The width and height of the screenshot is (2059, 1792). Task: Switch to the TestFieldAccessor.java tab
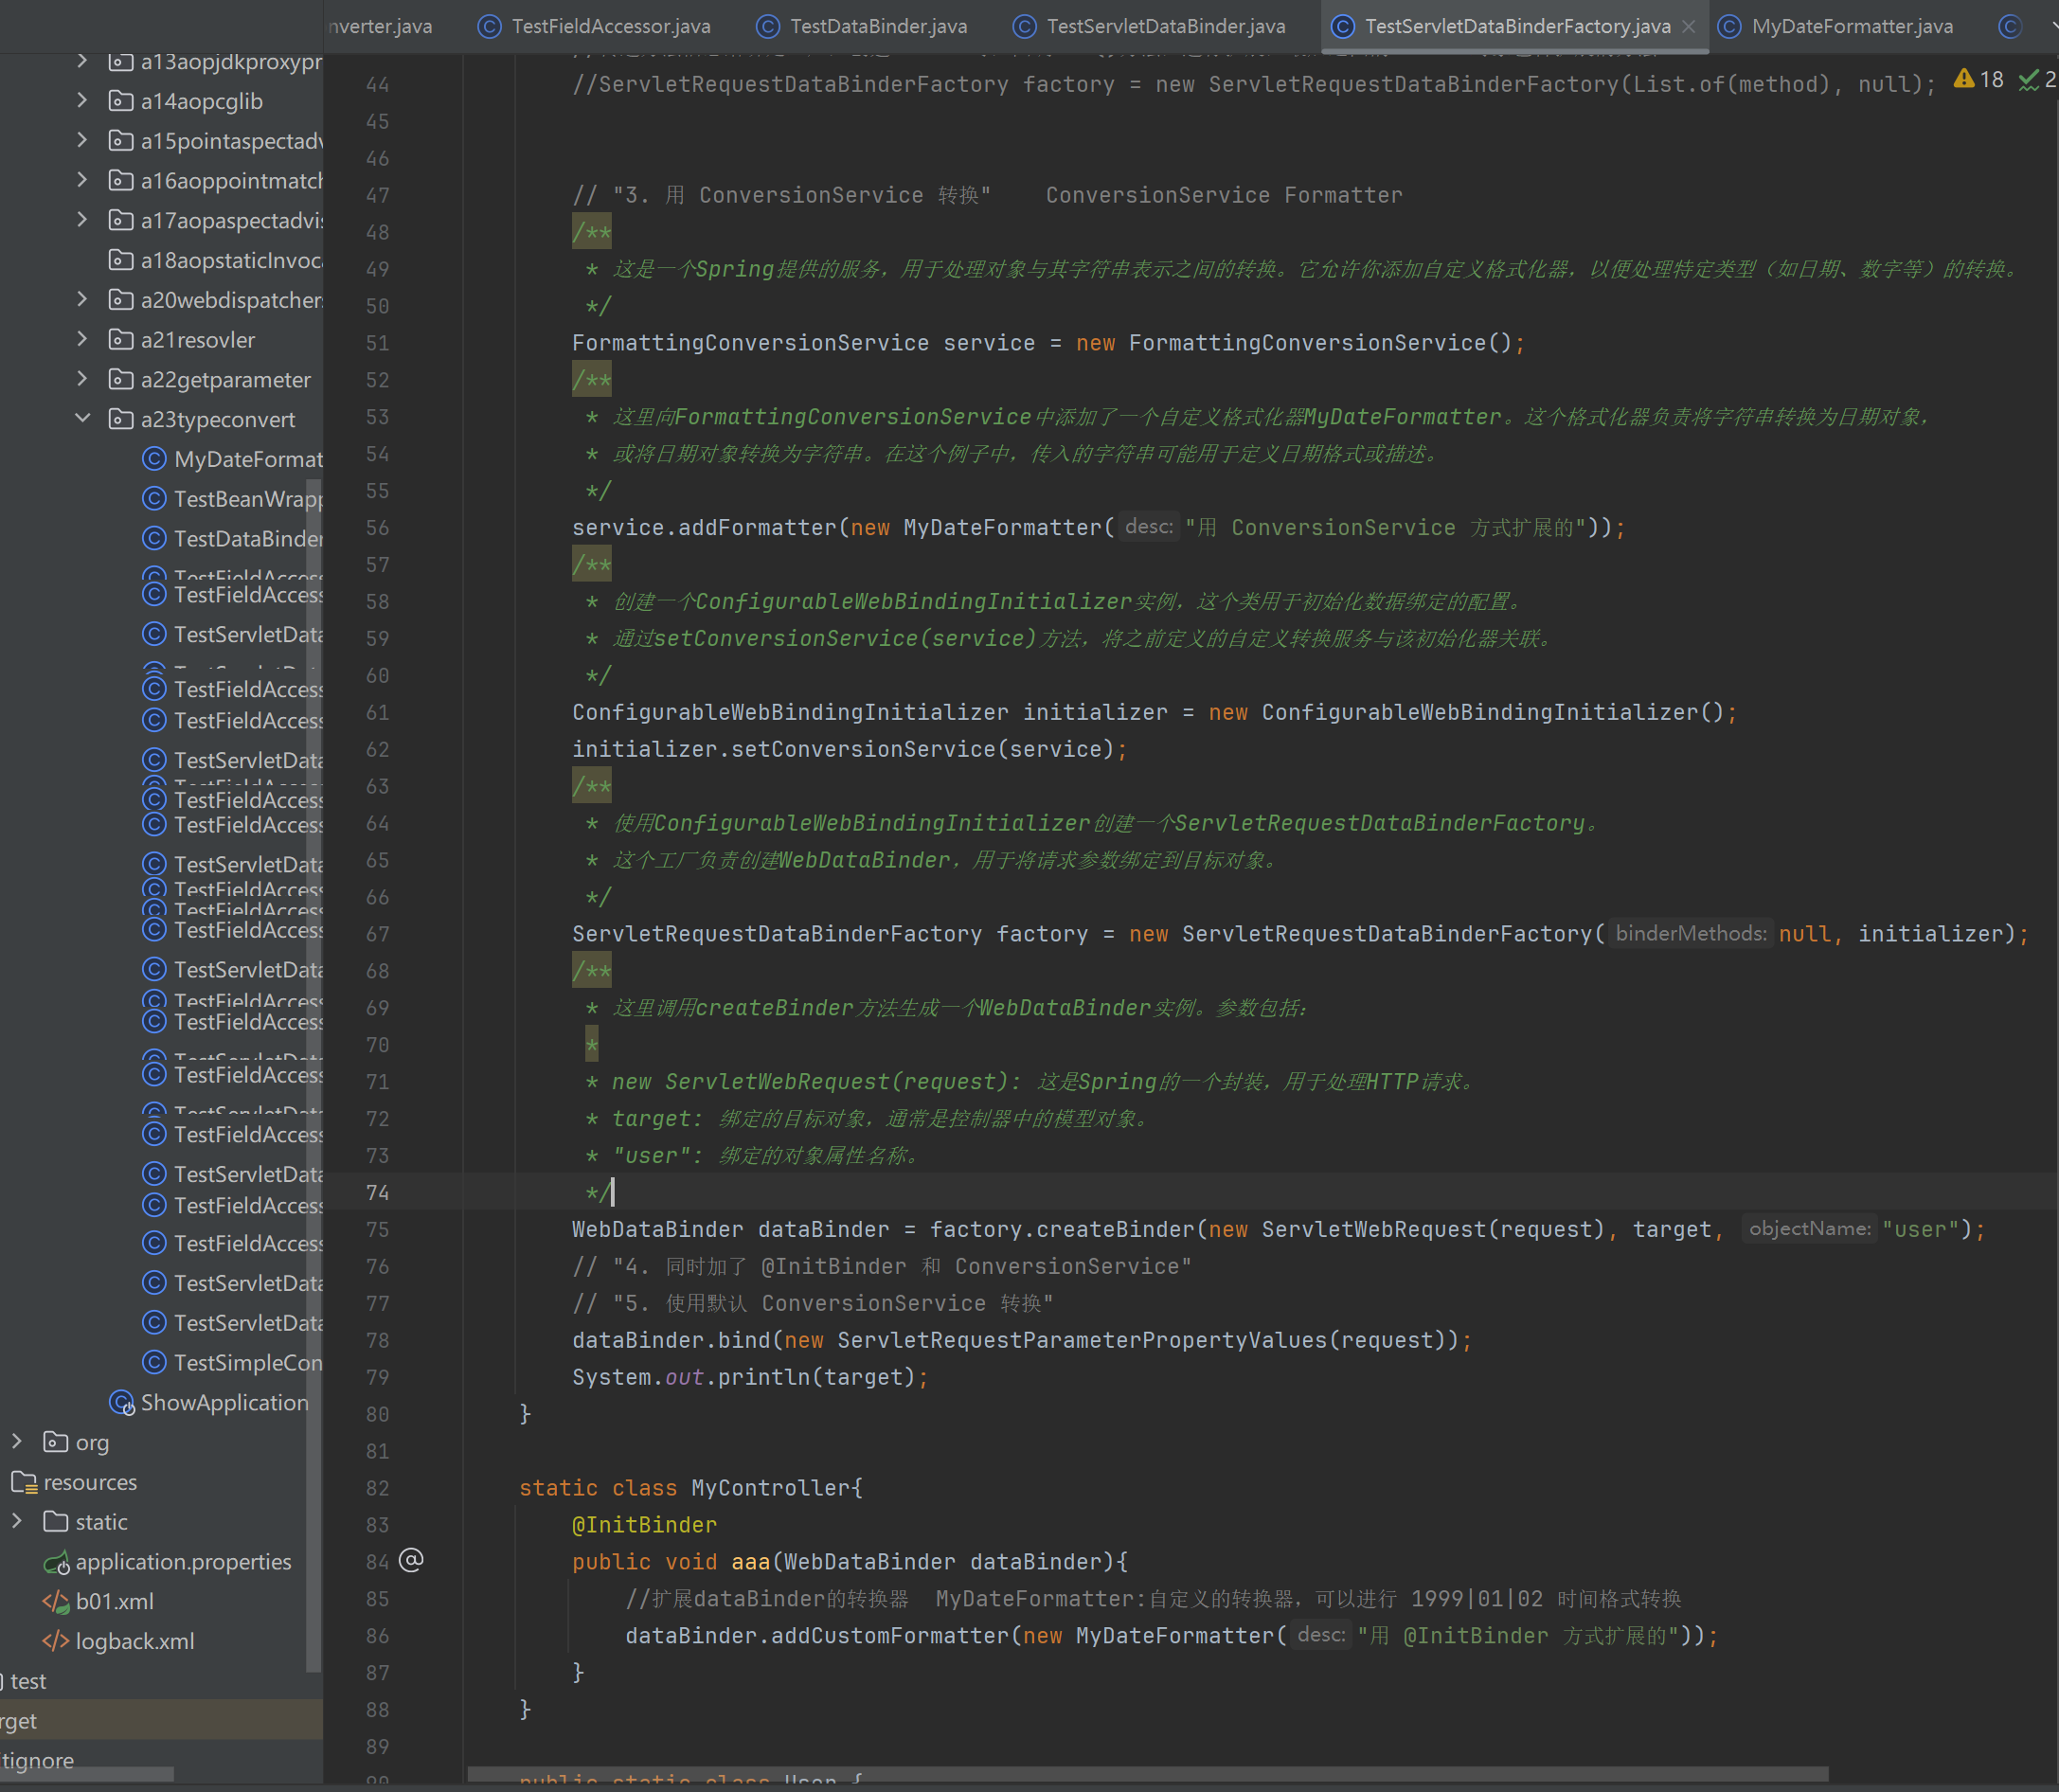click(594, 26)
